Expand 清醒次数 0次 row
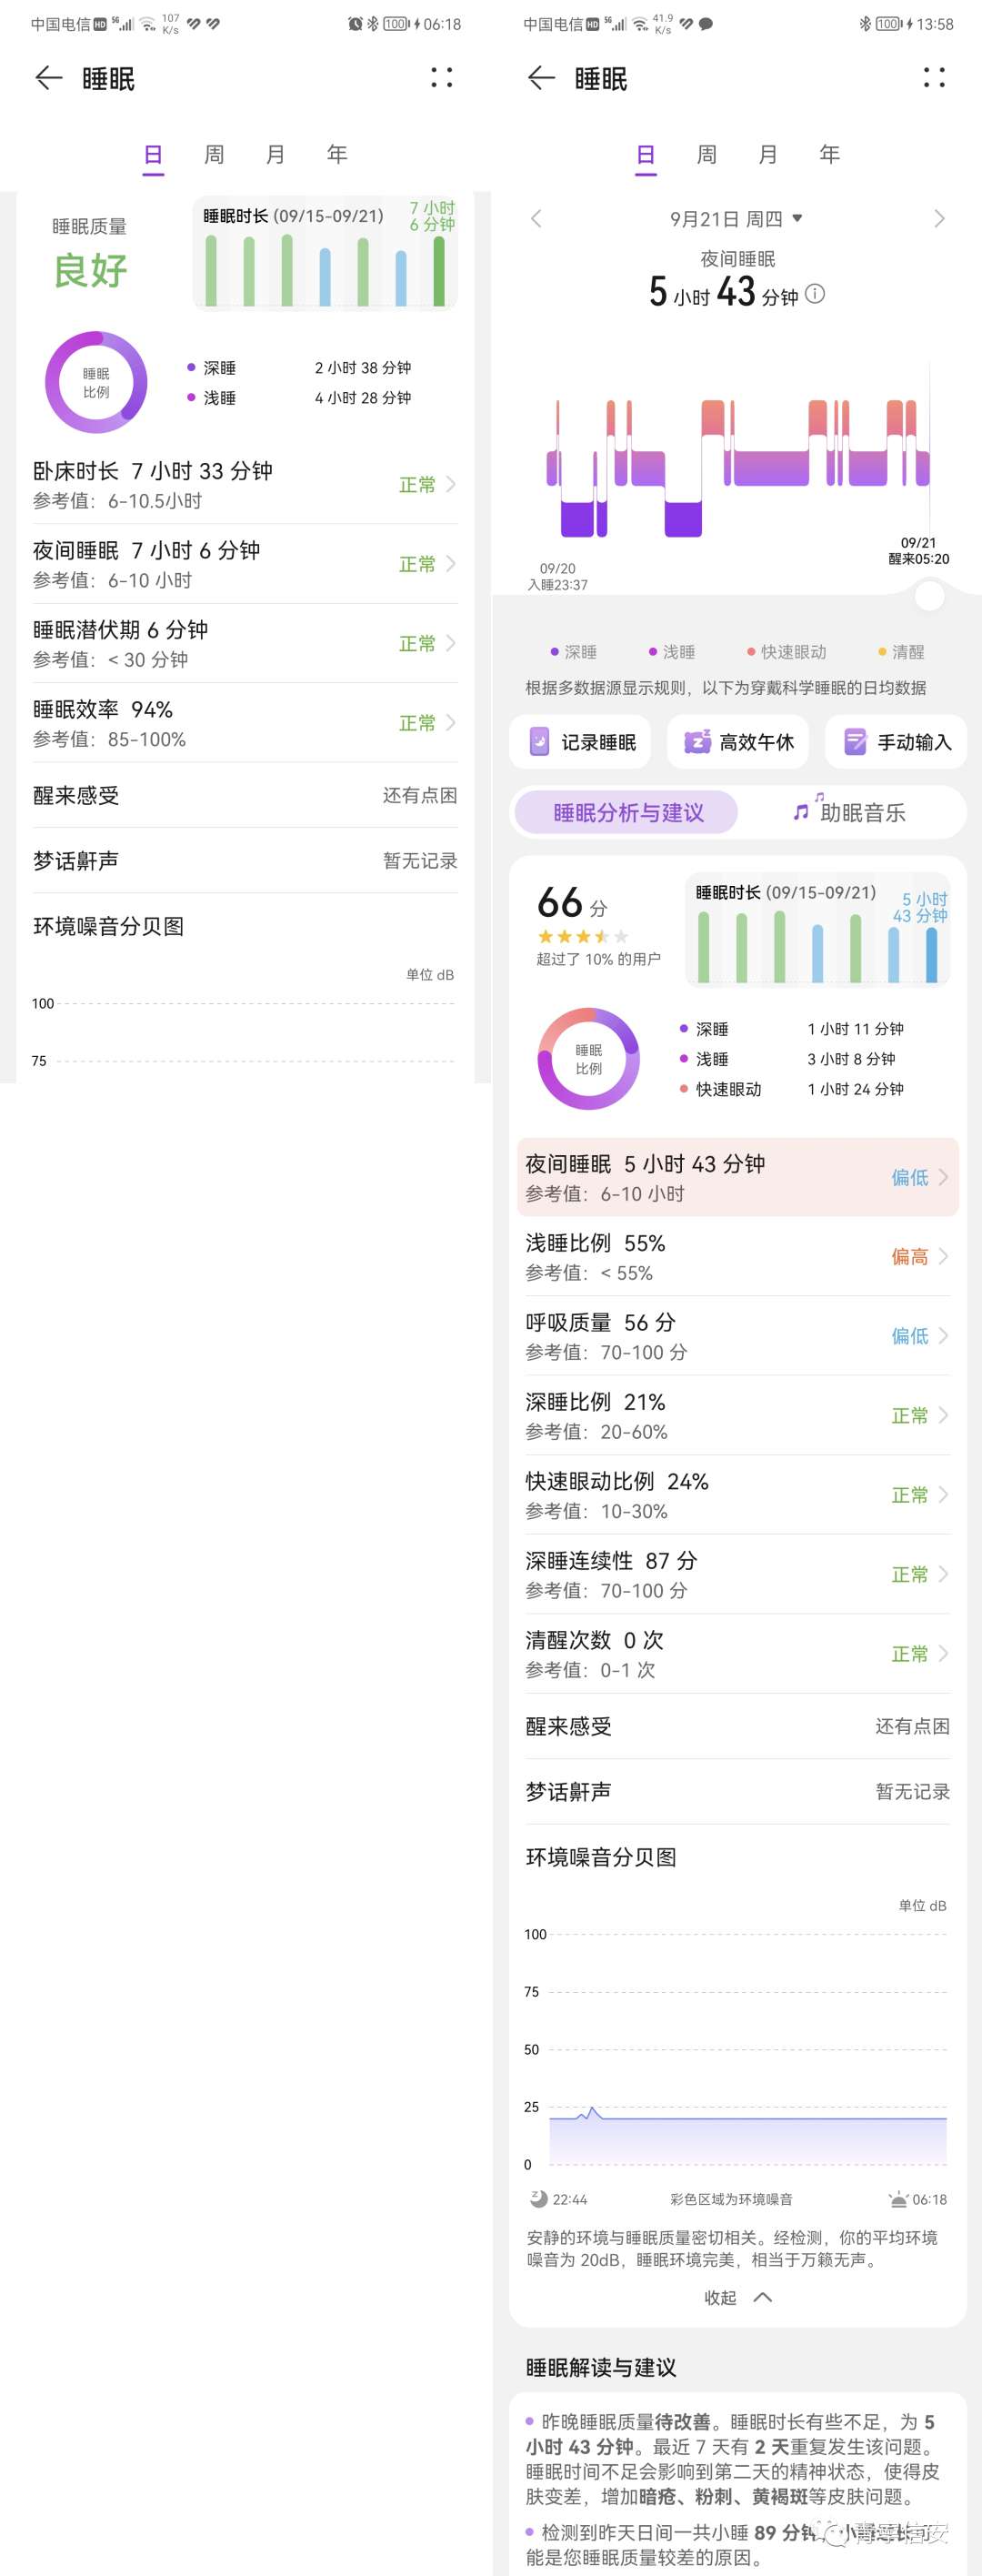The width and height of the screenshot is (982, 2576). coord(738,1654)
